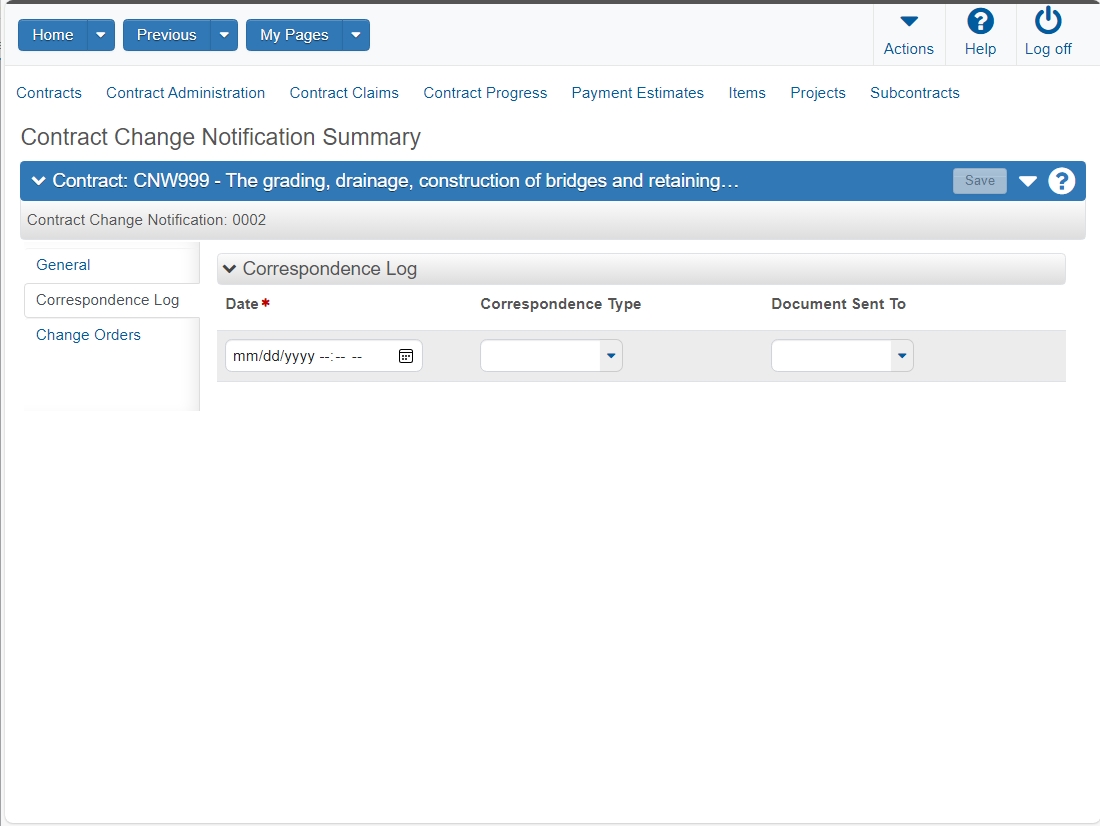
Task: Open the contract component actions arrow
Action: pyautogui.click(x=1028, y=182)
